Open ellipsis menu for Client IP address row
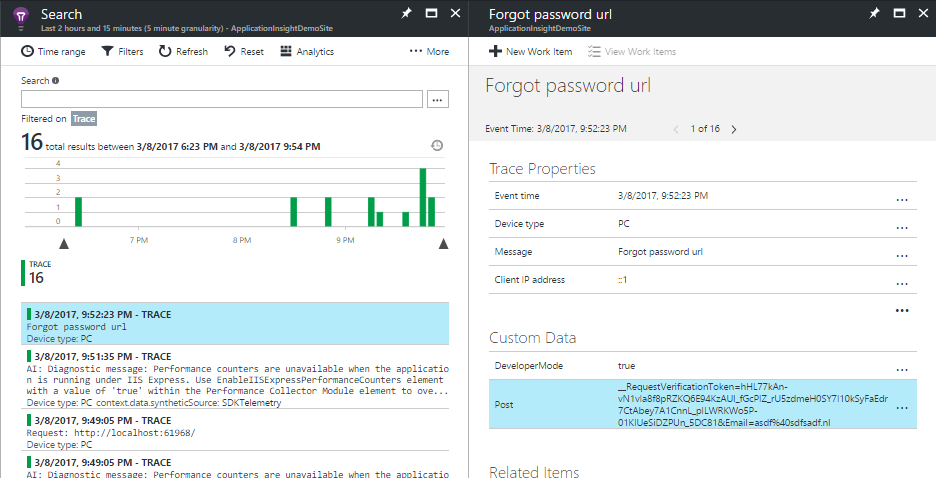936x478 pixels. click(x=902, y=284)
